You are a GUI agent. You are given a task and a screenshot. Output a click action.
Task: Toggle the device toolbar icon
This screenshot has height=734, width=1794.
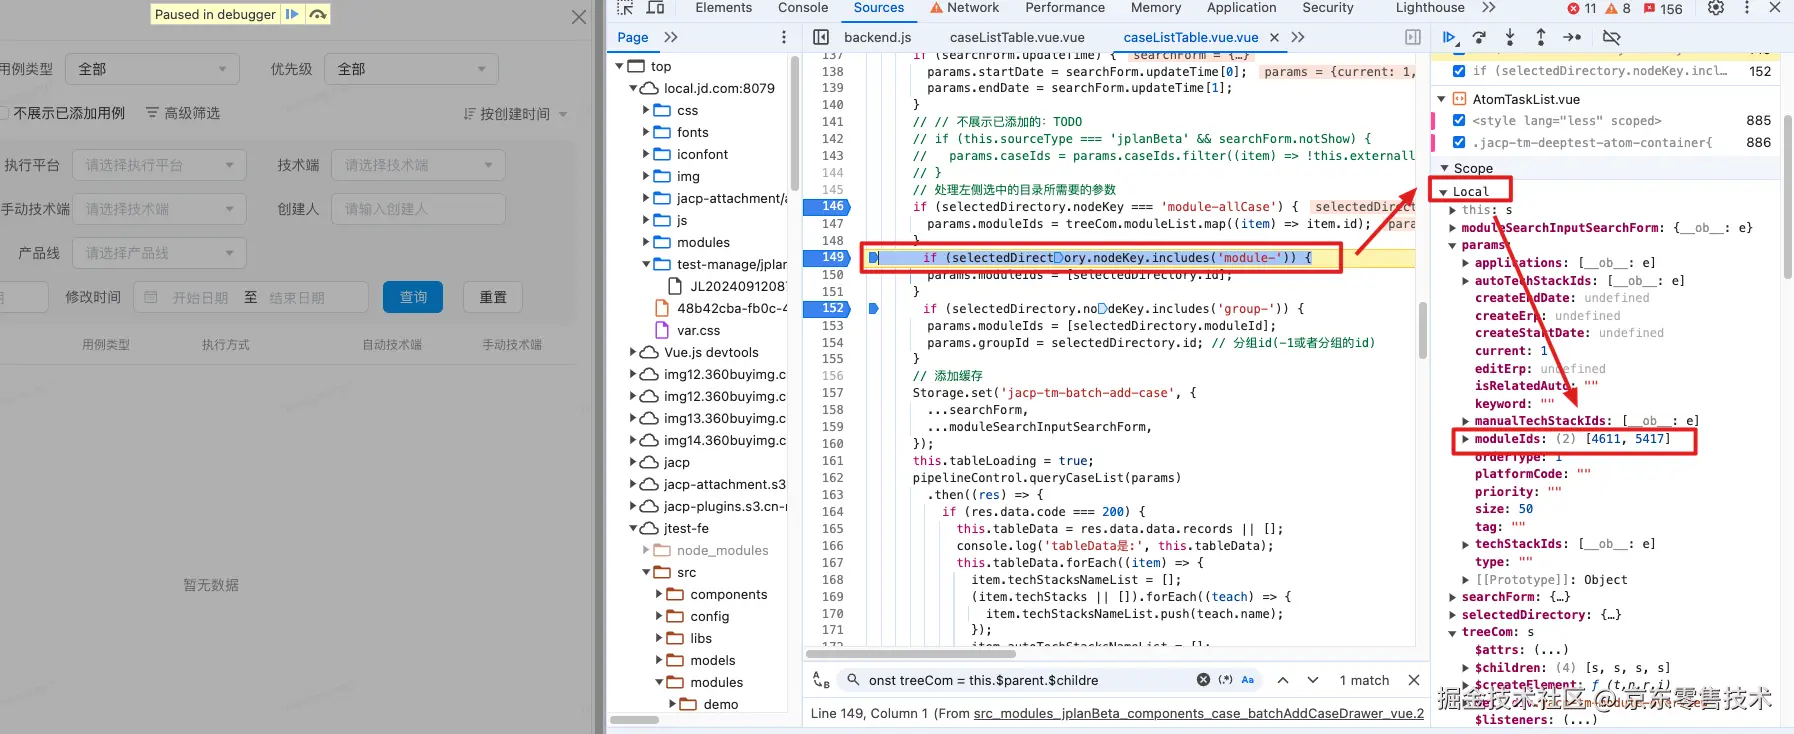(x=656, y=8)
